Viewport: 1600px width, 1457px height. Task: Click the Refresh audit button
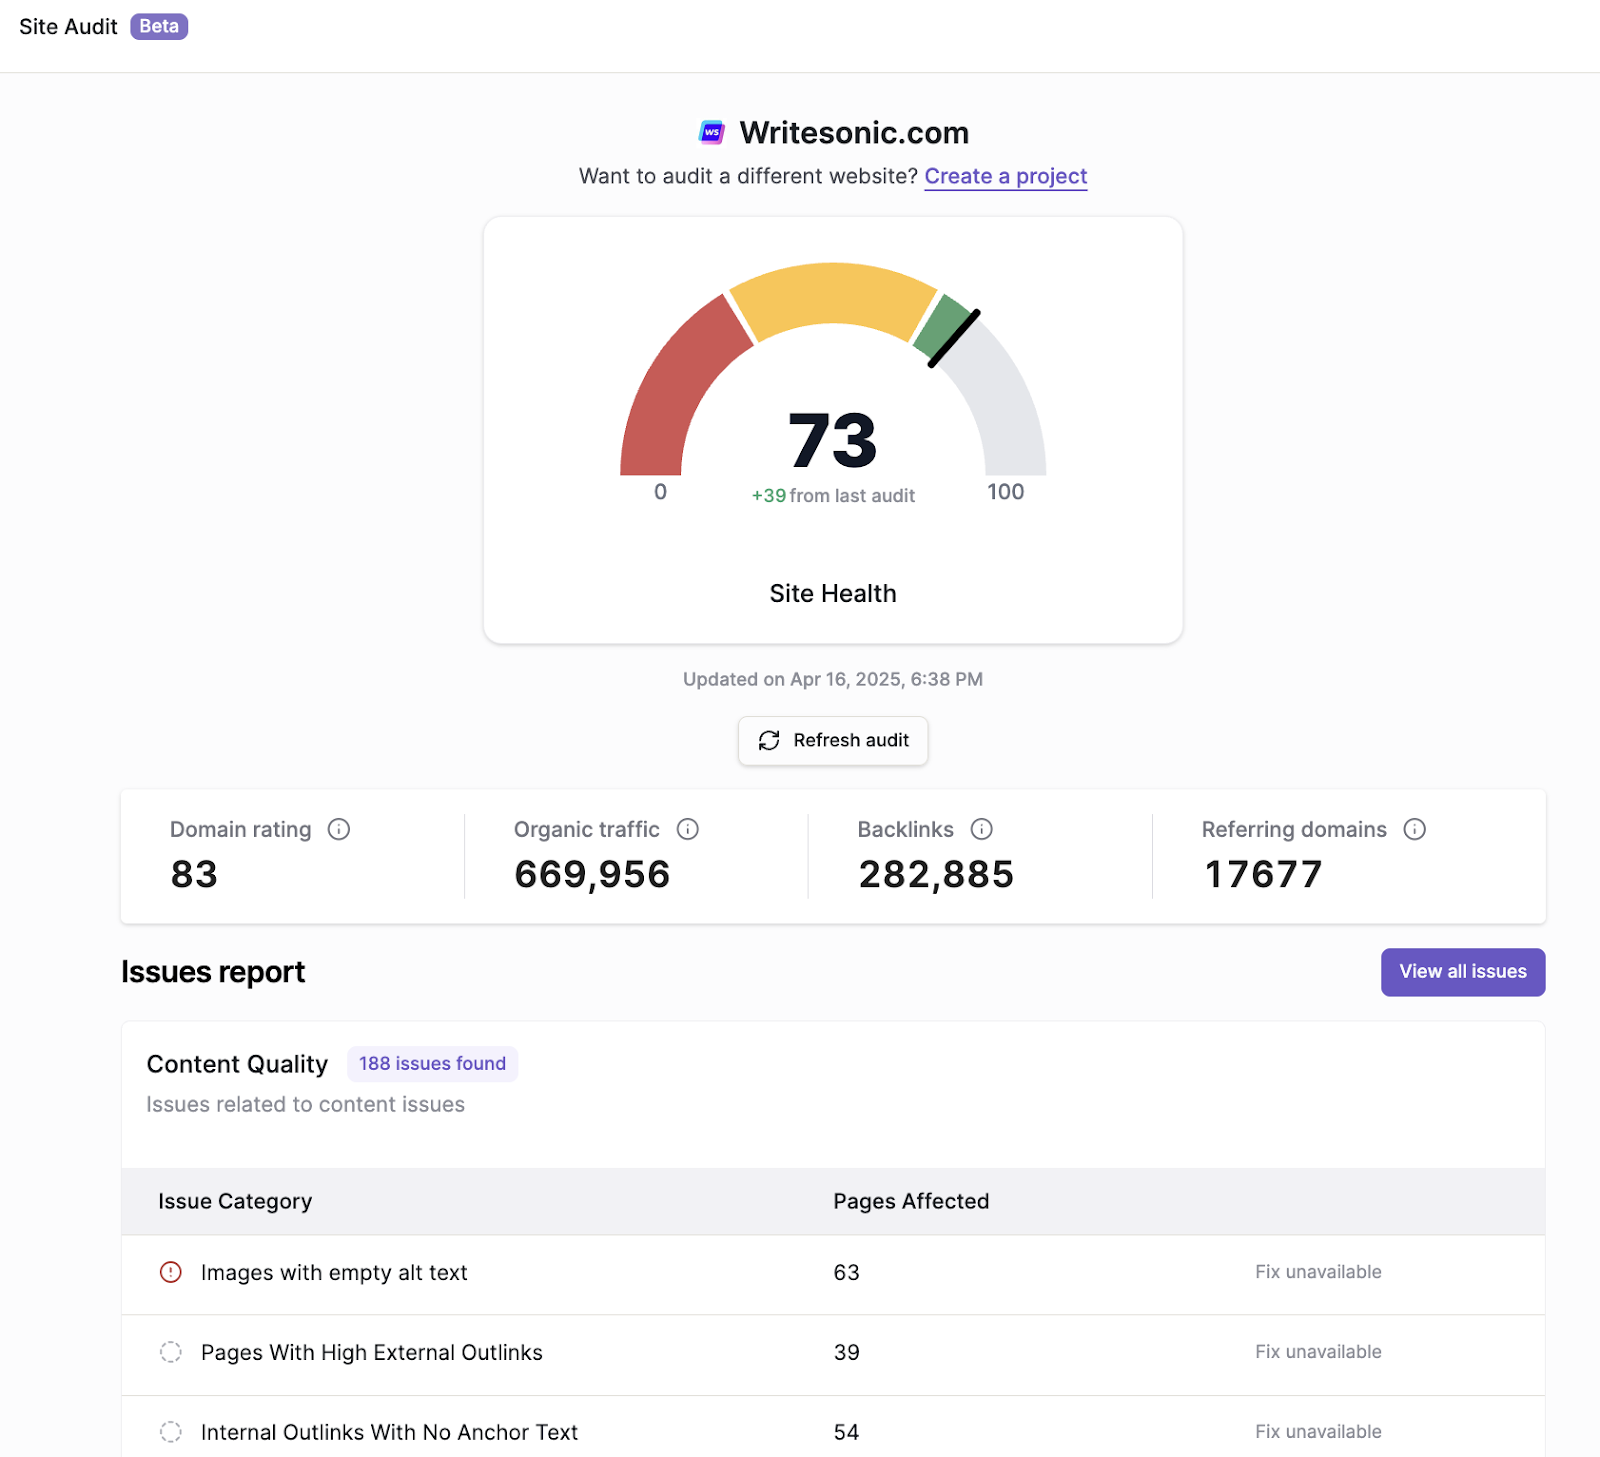pos(833,741)
